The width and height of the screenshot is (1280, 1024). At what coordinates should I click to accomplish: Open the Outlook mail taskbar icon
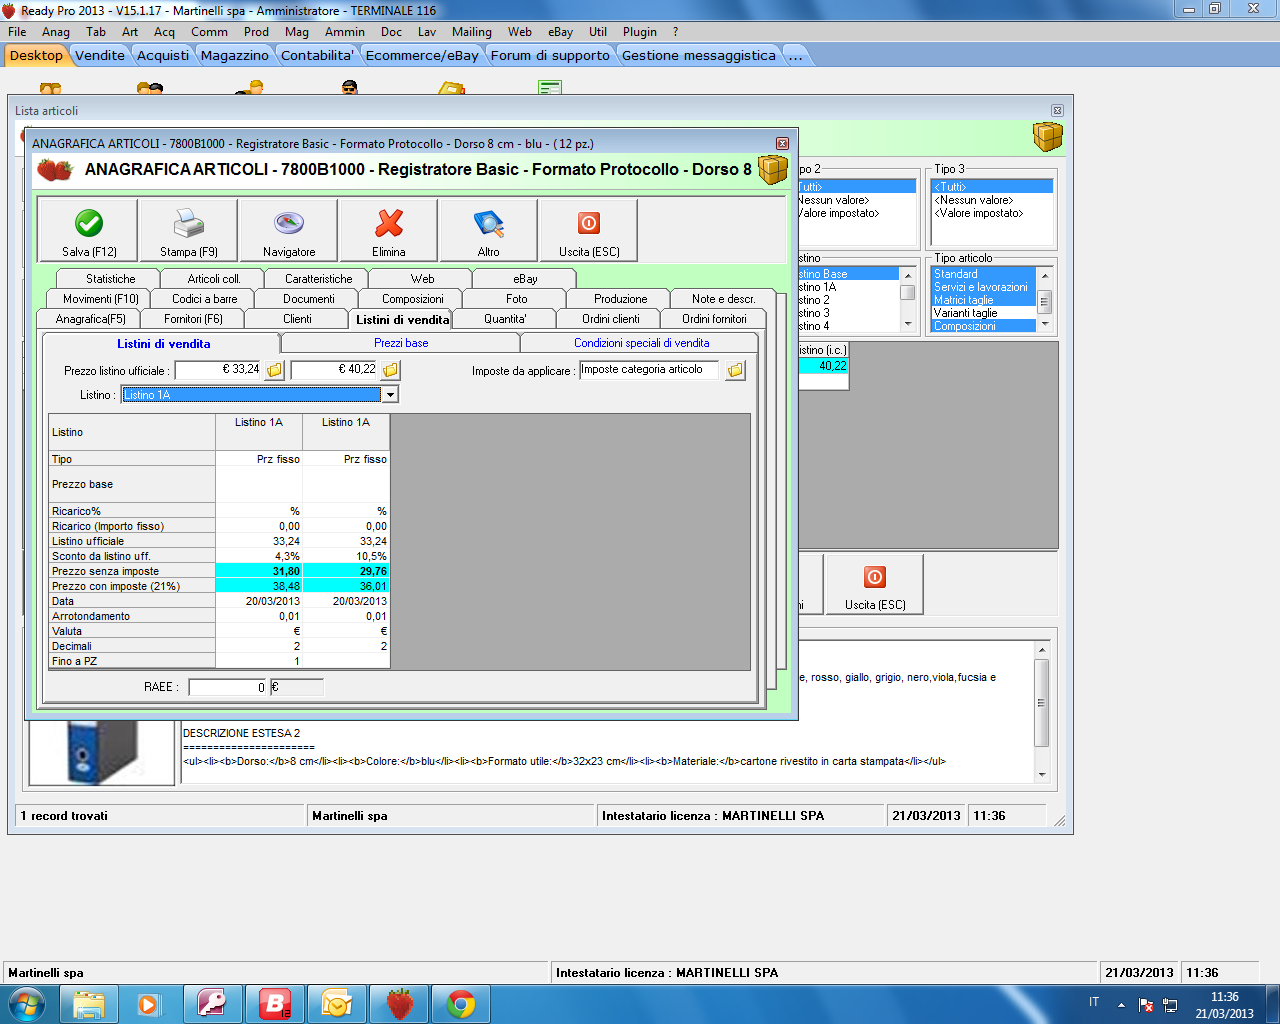click(x=337, y=1004)
